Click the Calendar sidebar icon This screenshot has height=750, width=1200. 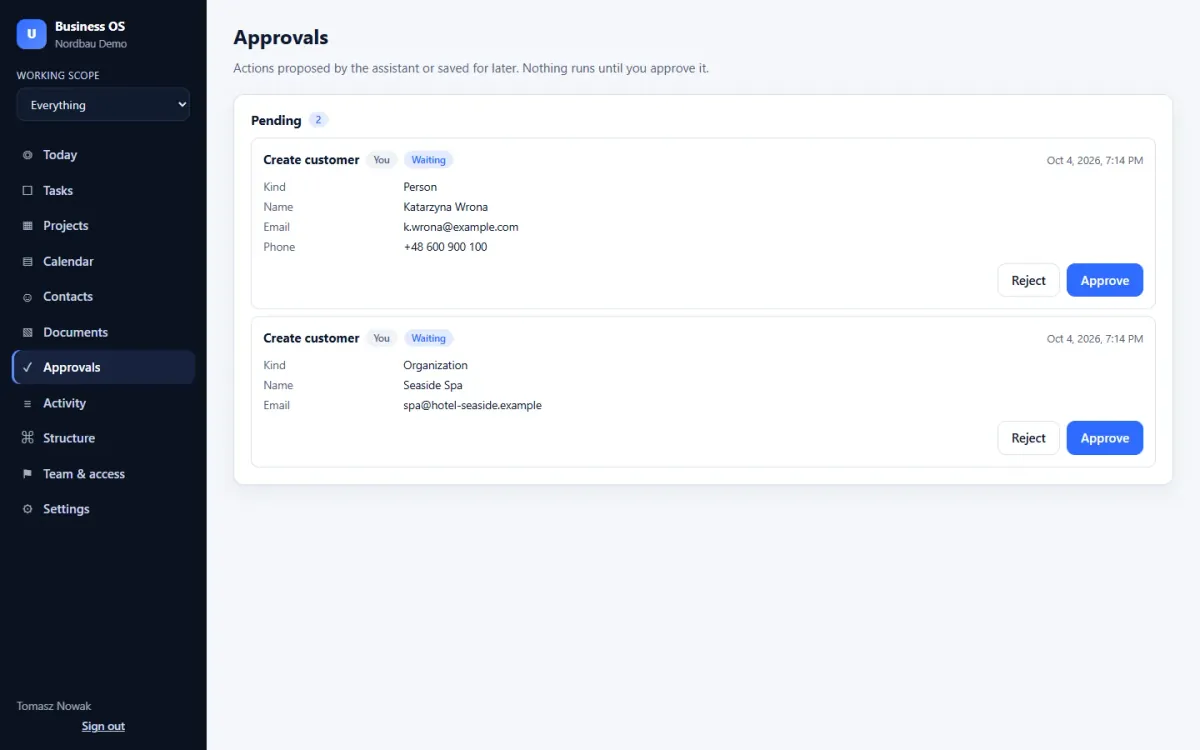tap(27, 261)
